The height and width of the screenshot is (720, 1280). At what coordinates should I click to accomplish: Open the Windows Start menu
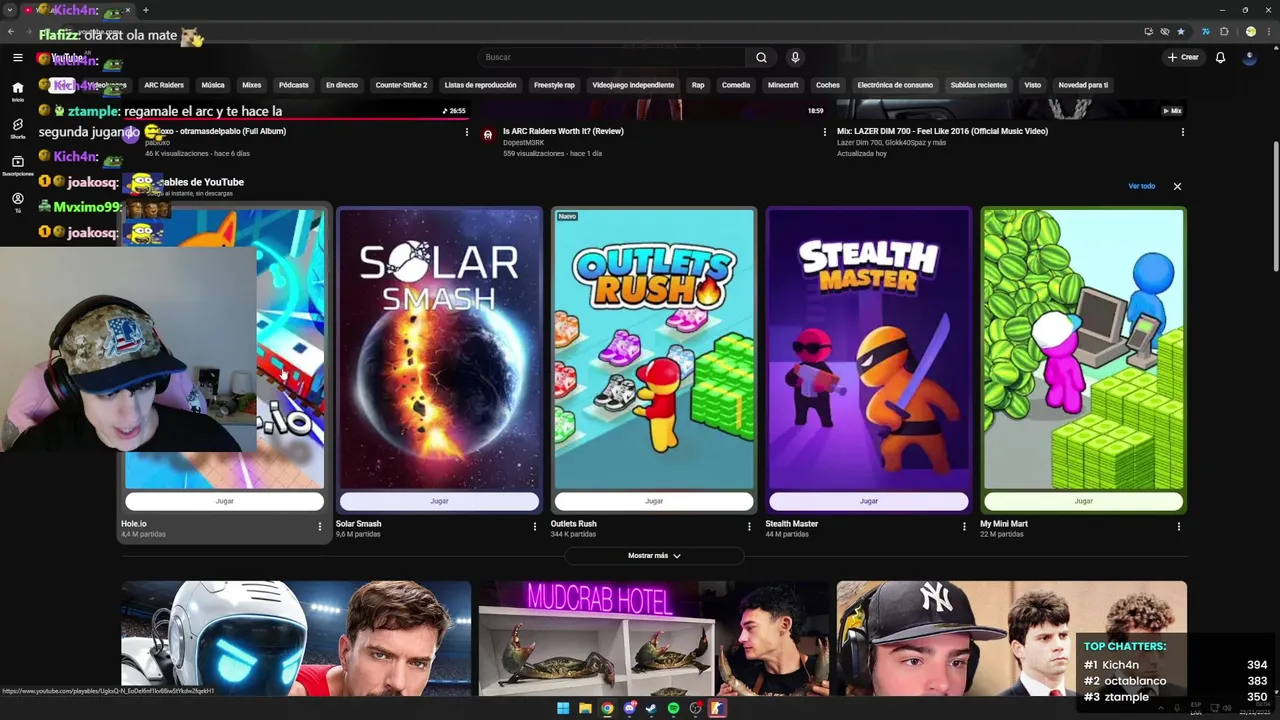point(563,709)
